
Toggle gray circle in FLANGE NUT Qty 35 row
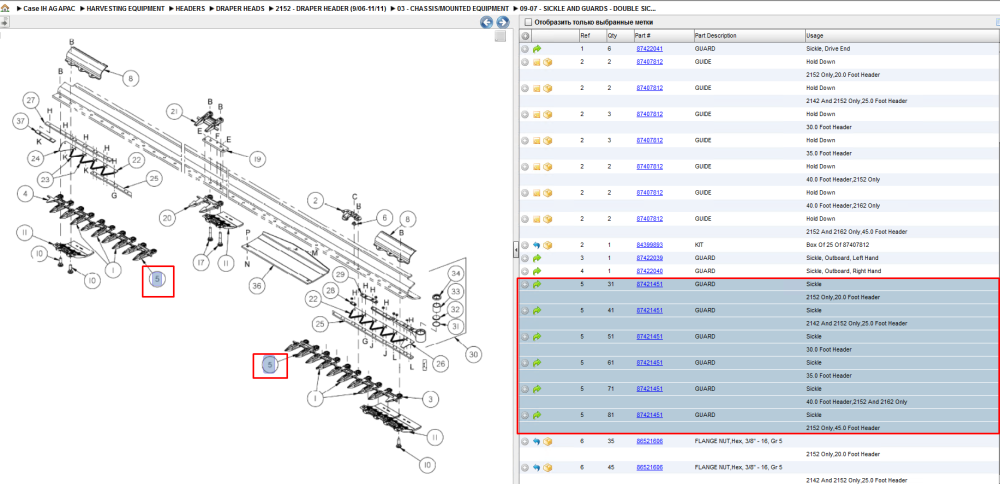[525, 441]
